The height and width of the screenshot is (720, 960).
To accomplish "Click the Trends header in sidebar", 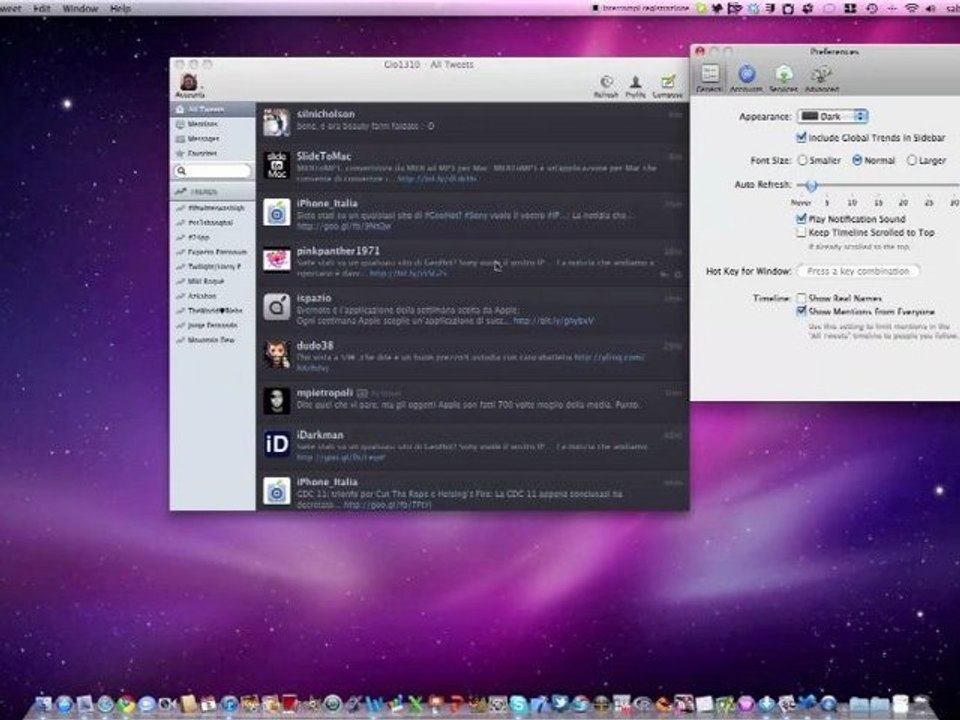I will (212, 192).
